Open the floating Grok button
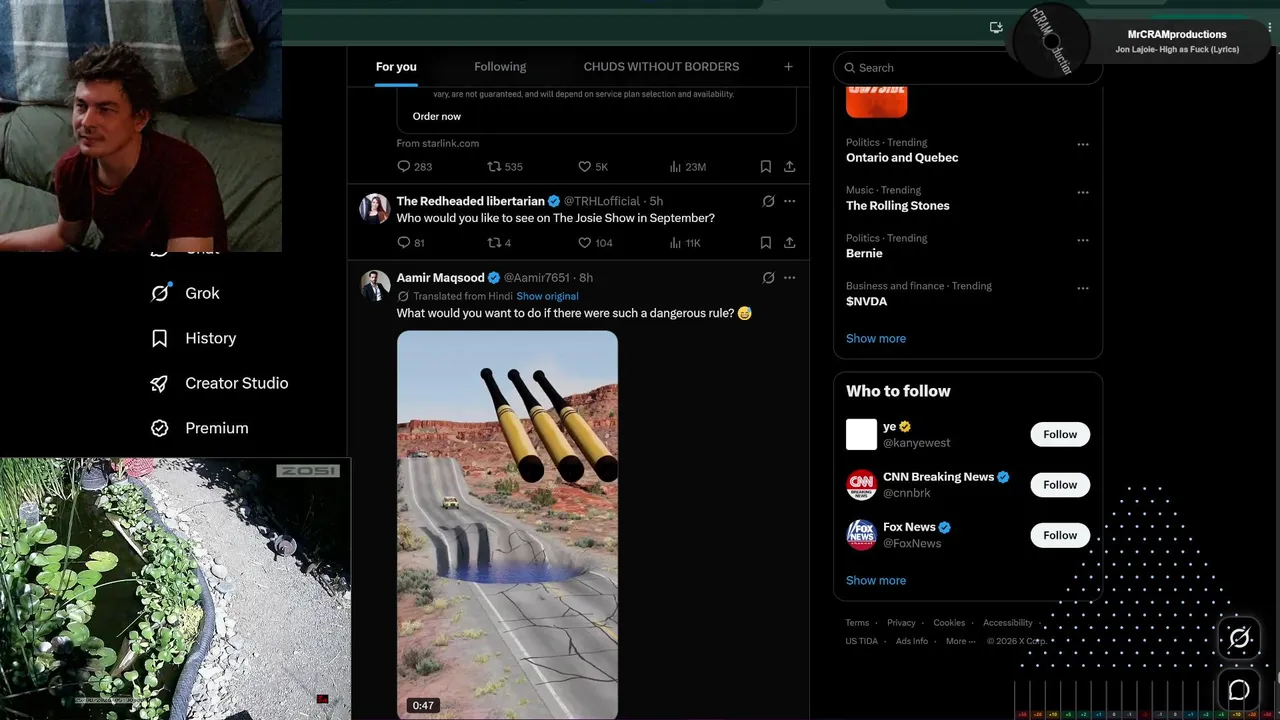 pyautogui.click(x=1239, y=638)
